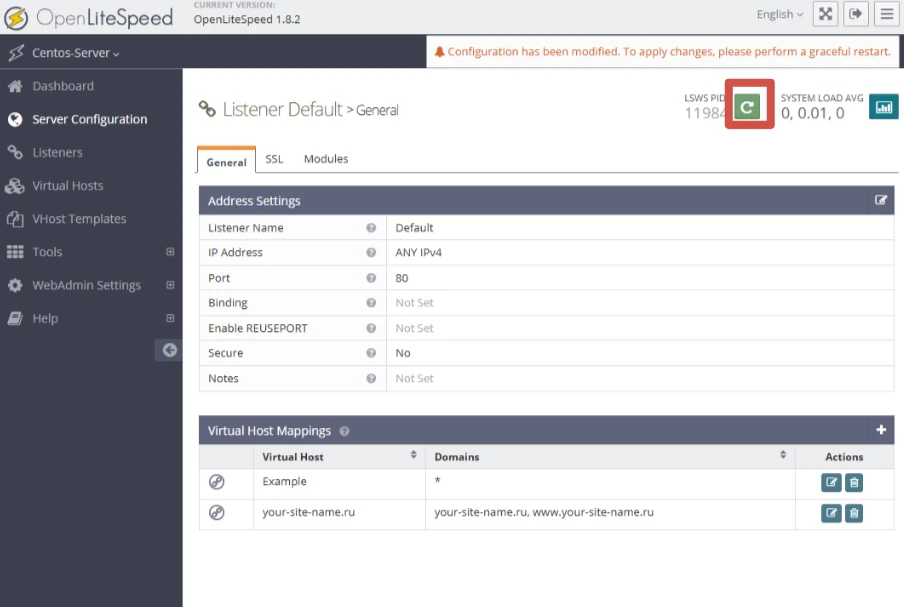Open Listeners in sidebar

57,153
